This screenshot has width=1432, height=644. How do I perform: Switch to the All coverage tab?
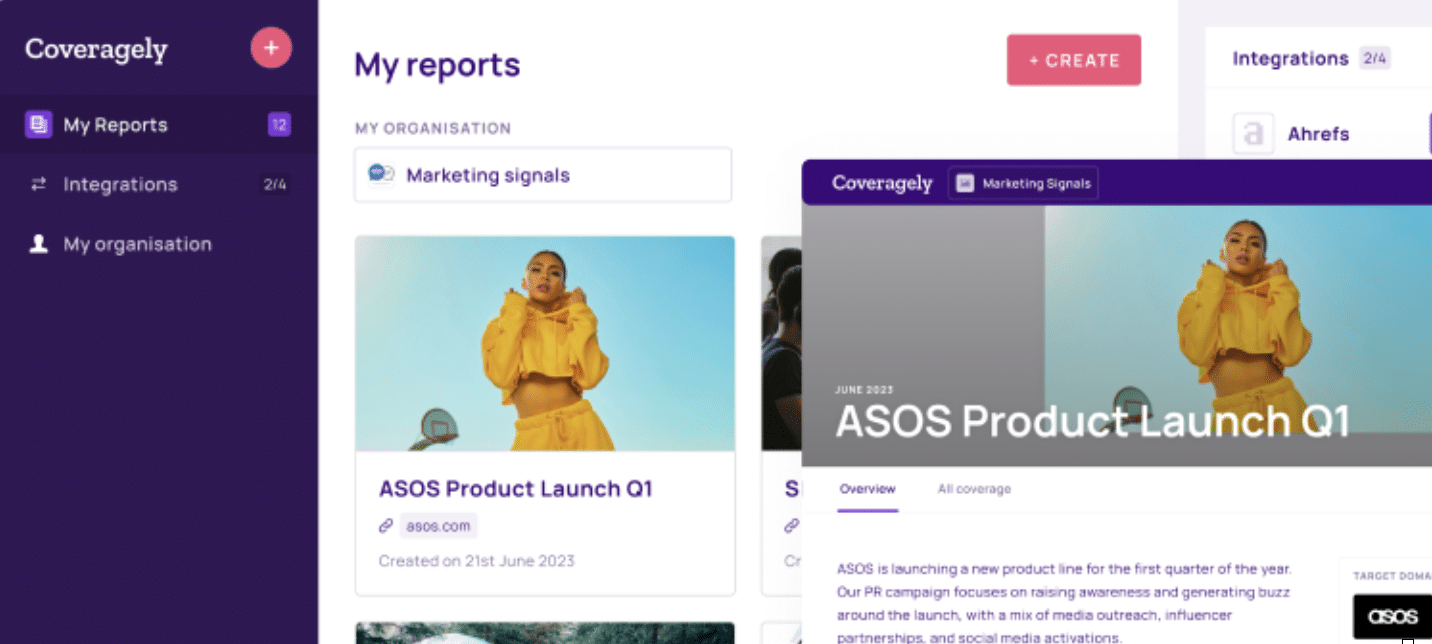[x=973, y=489]
